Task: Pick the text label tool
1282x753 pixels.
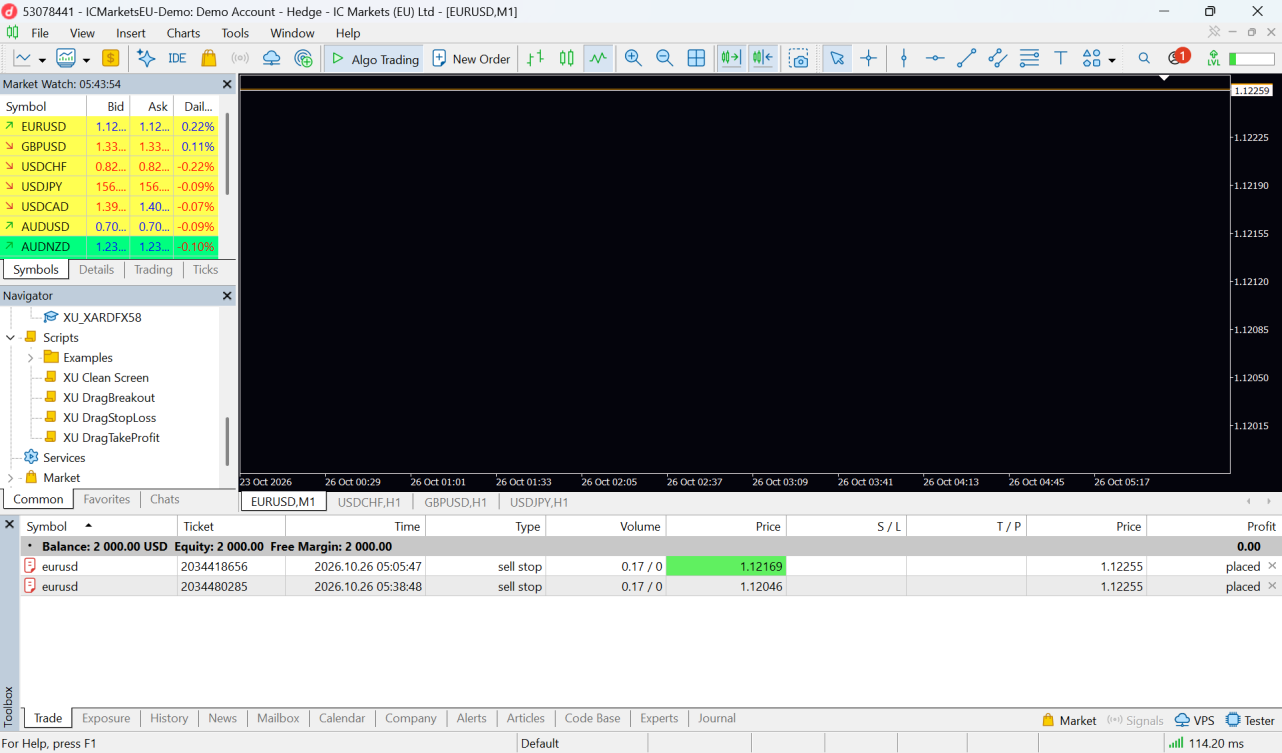Action: (1061, 59)
